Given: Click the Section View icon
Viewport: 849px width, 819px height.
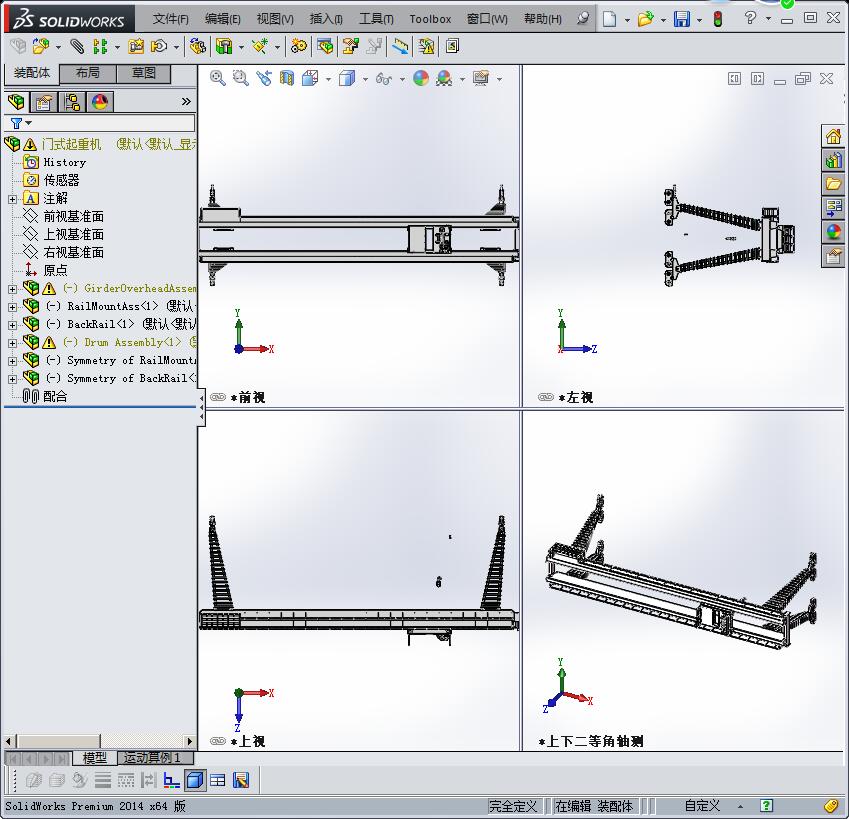Looking at the screenshot, I should tap(287, 78).
